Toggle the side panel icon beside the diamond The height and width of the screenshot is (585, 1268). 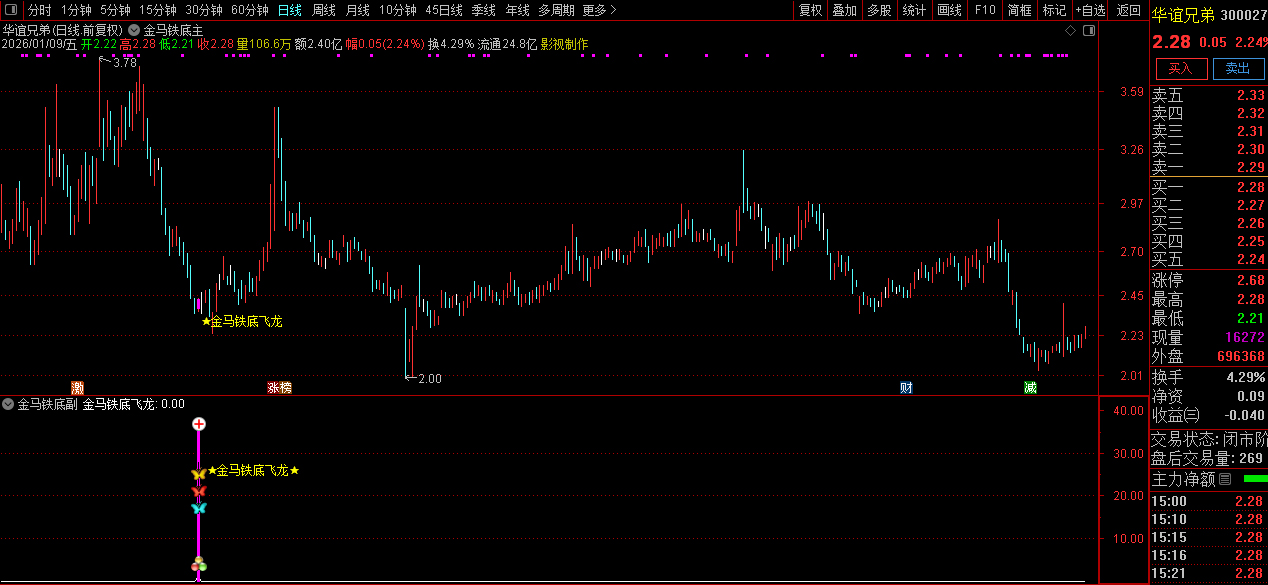click(1087, 31)
